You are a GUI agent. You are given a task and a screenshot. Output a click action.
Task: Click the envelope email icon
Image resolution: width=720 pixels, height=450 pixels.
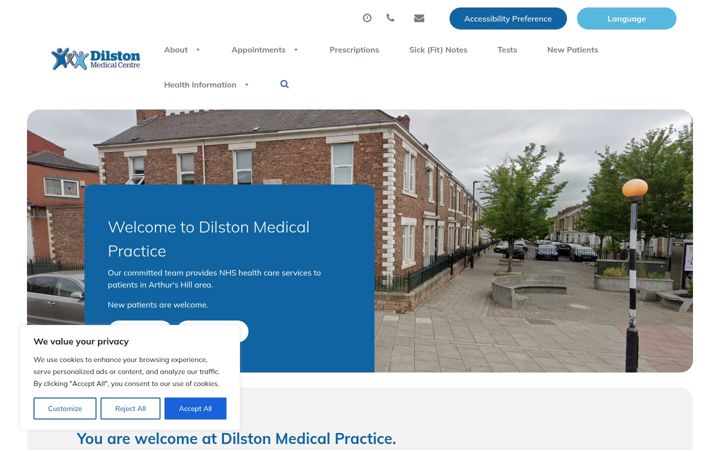tap(419, 18)
